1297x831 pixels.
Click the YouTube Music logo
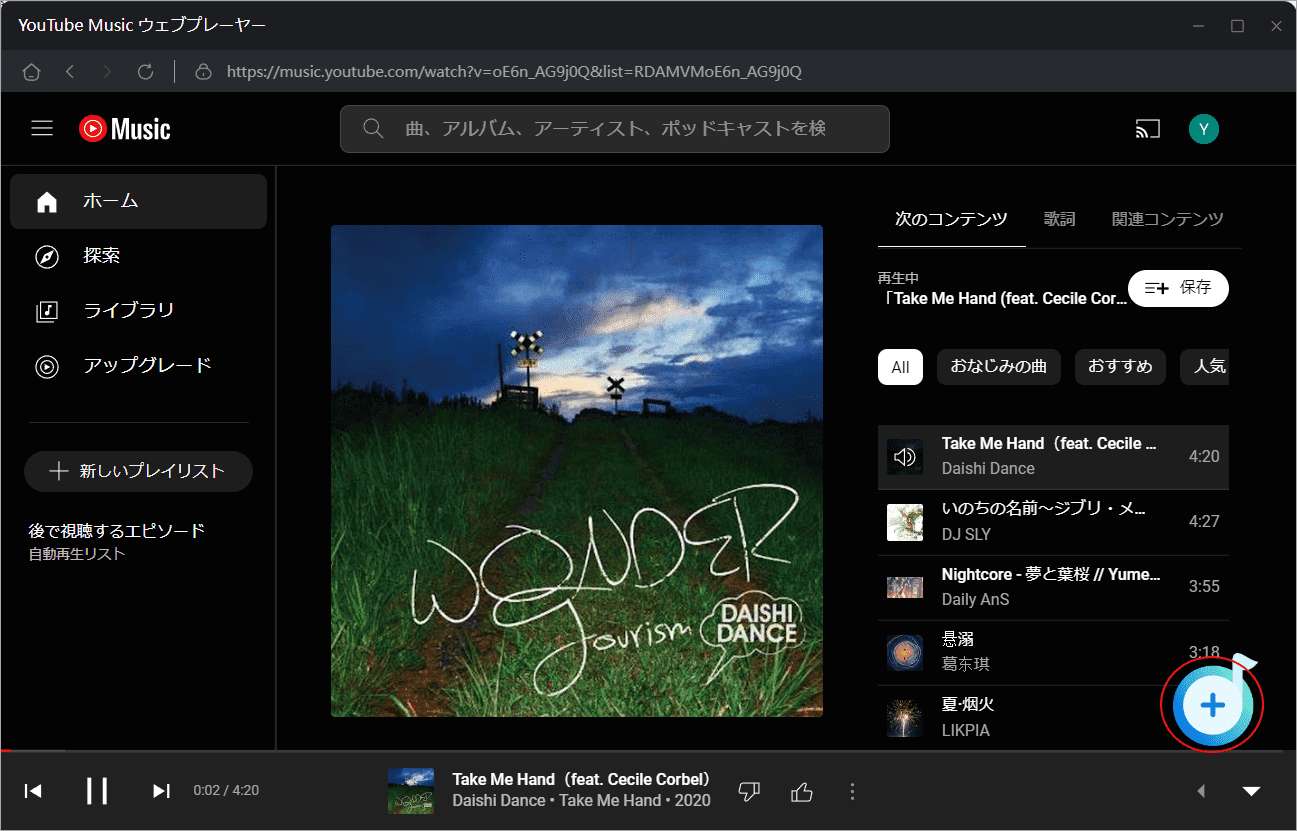pyautogui.click(x=125, y=129)
